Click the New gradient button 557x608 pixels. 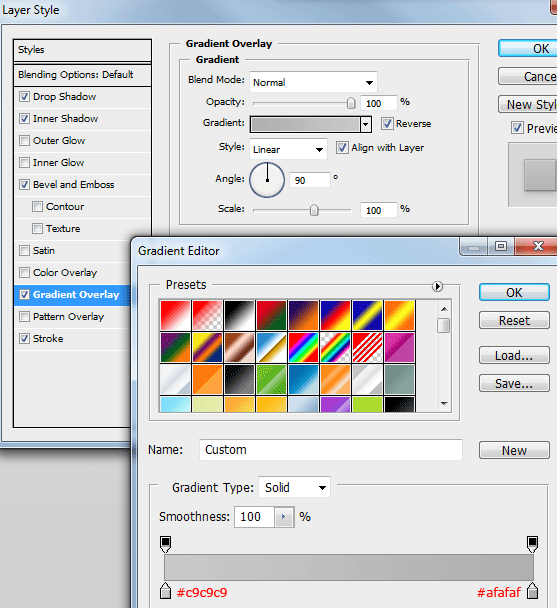pos(514,450)
